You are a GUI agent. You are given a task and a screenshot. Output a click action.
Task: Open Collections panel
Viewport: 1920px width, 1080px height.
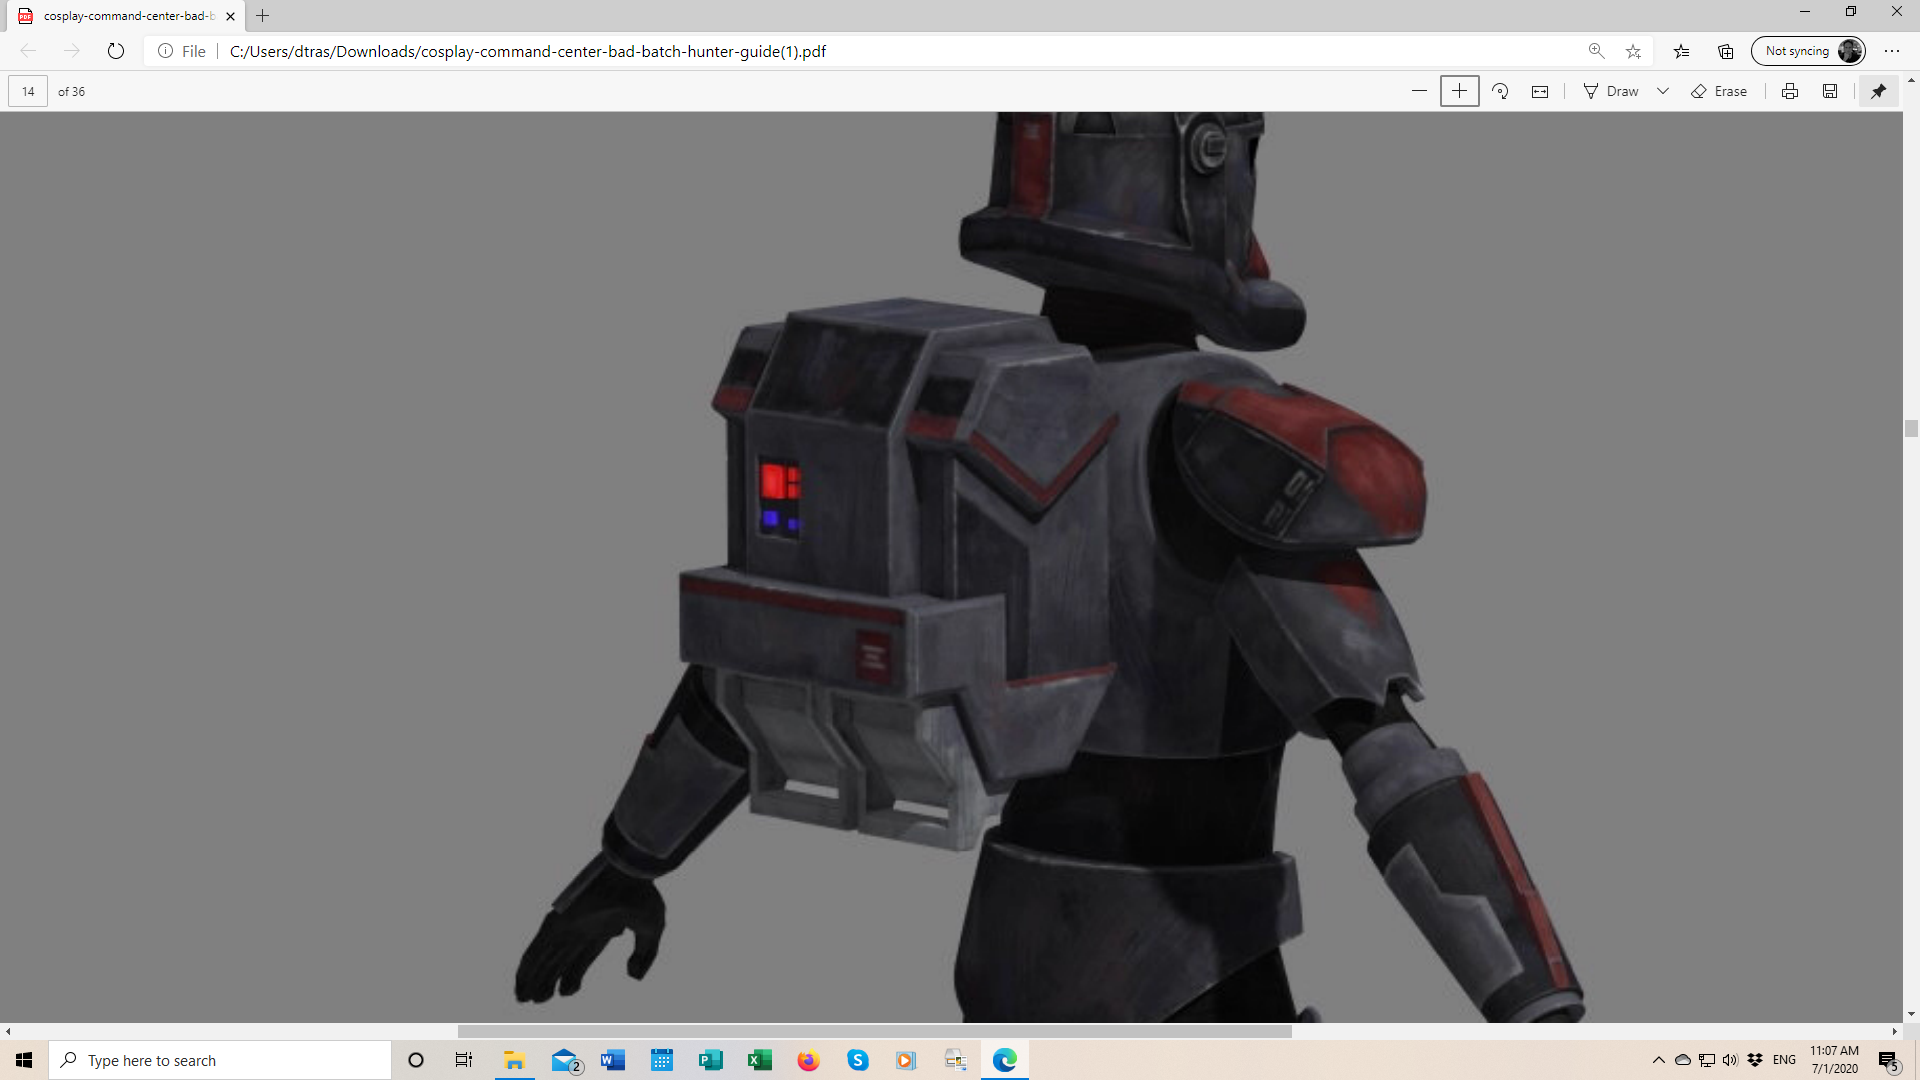[1726, 51]
